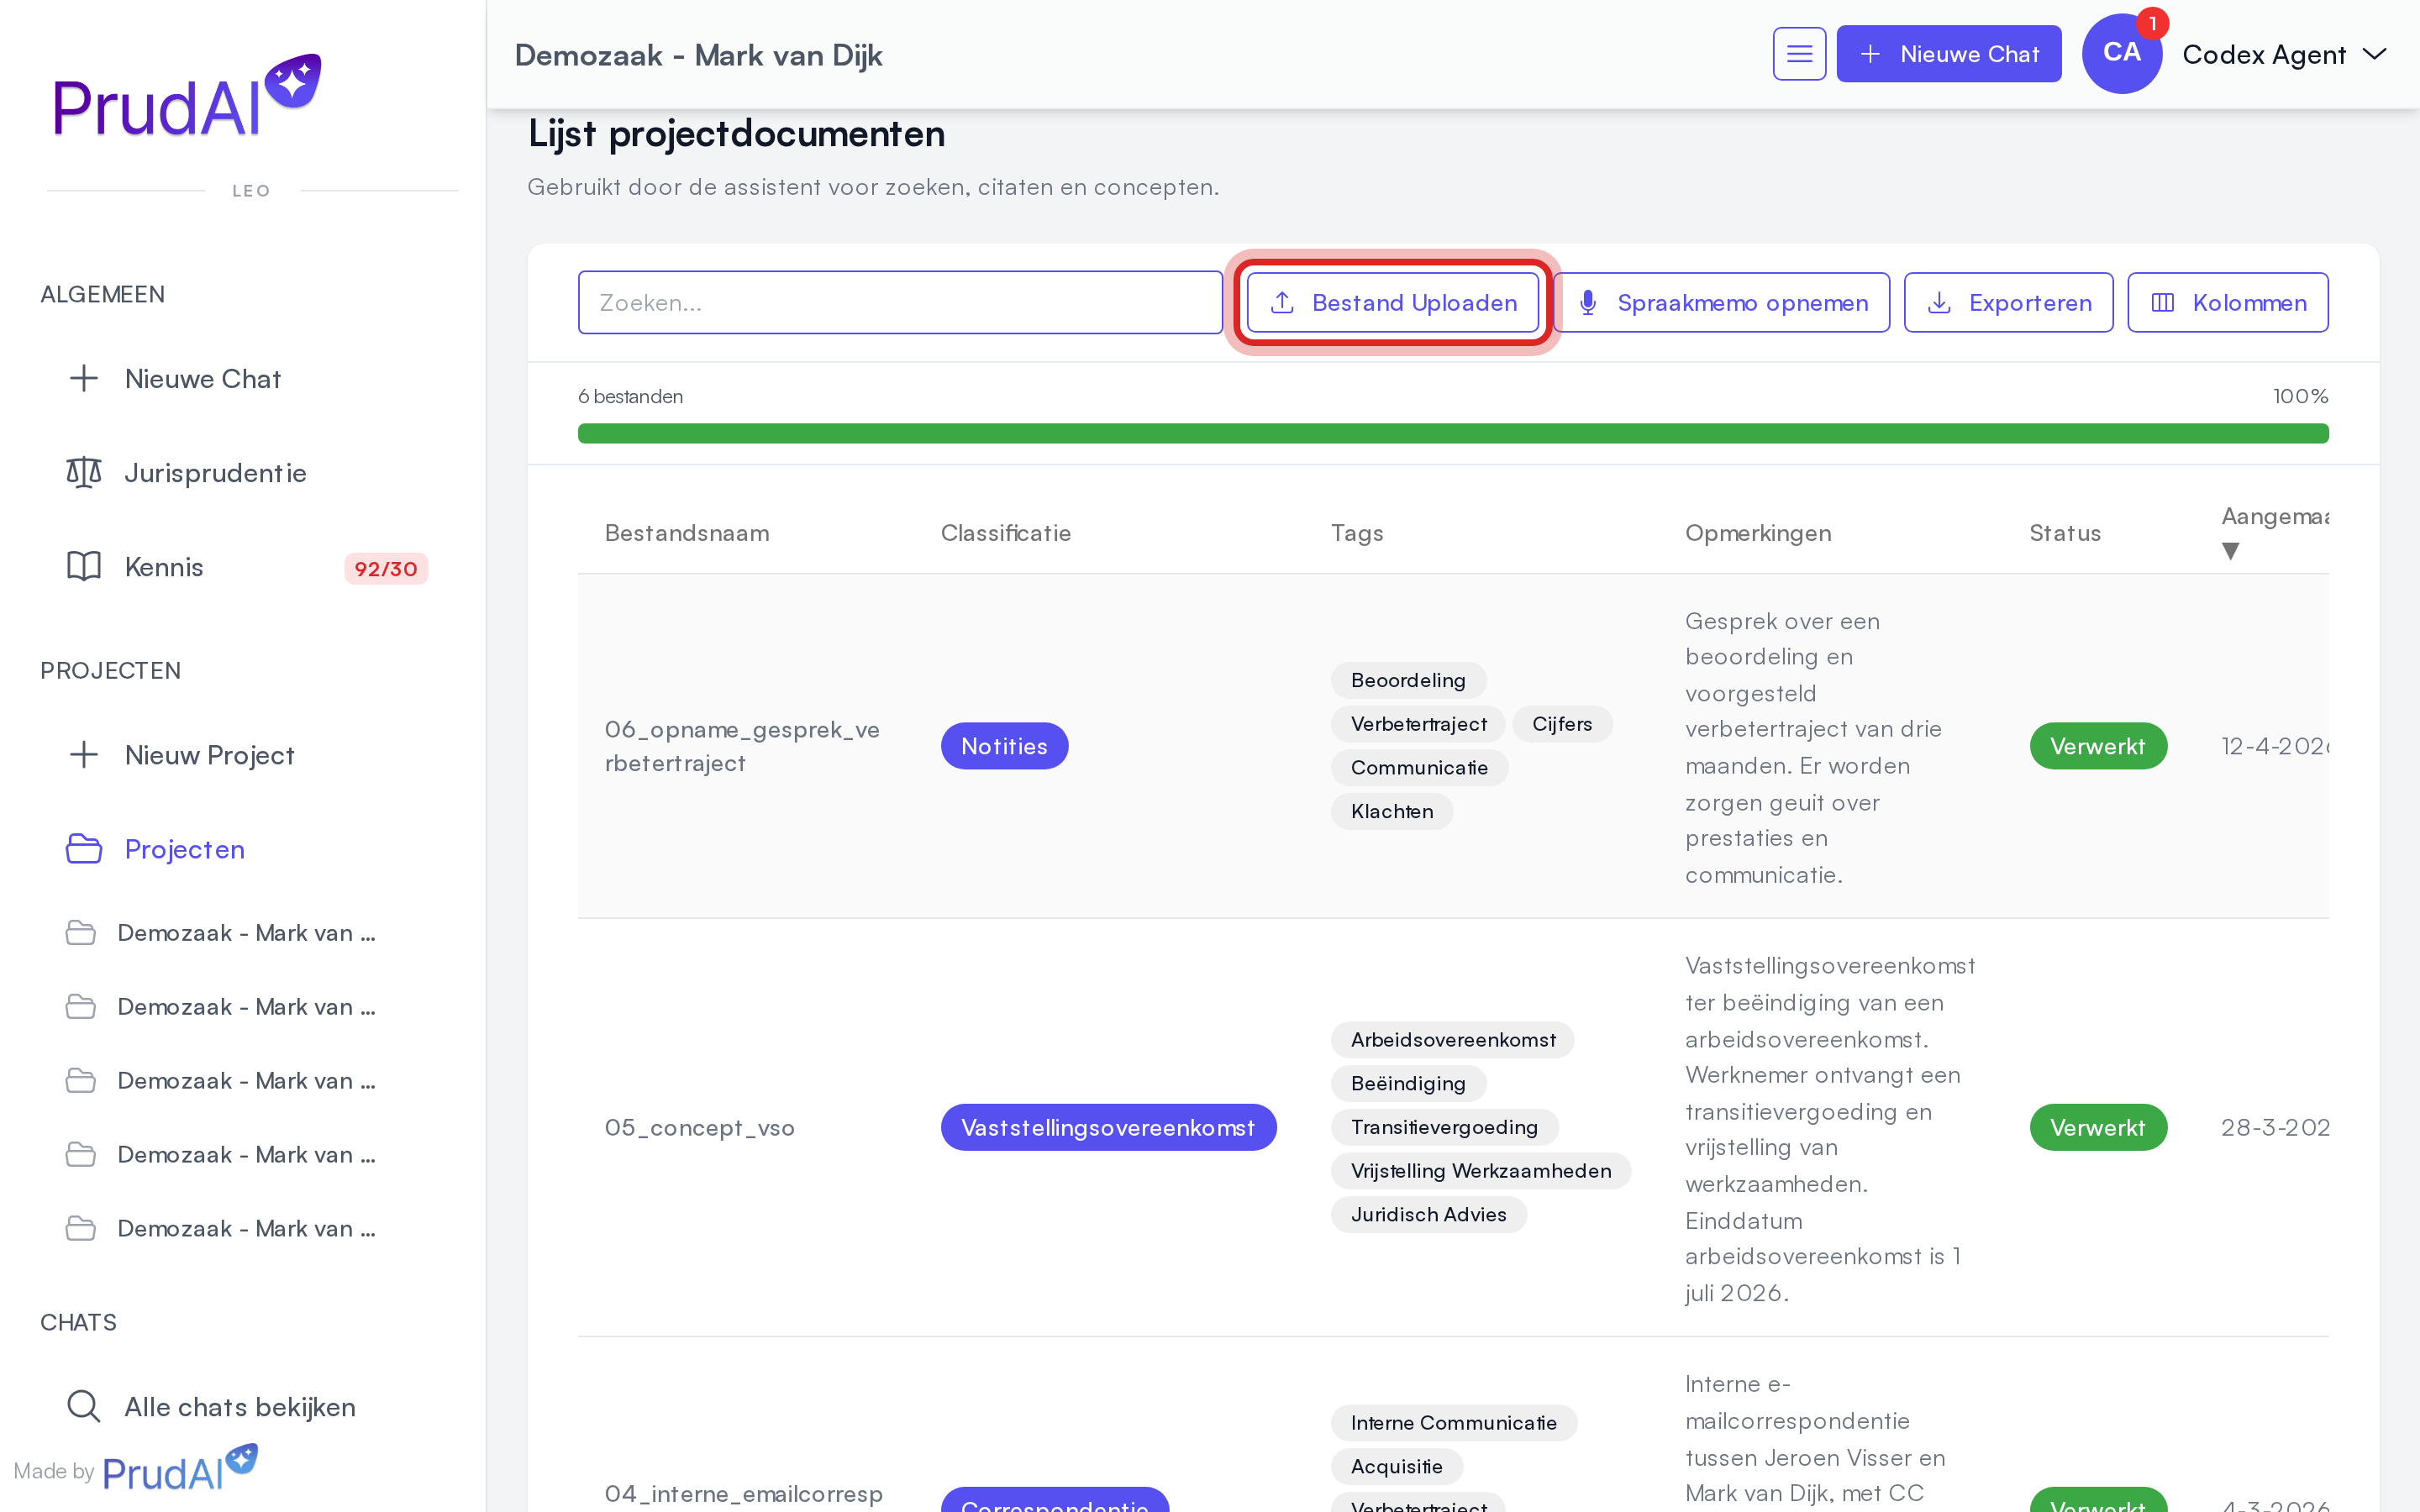Click the Beëindiging tag

click(x=1408, y=1083)
